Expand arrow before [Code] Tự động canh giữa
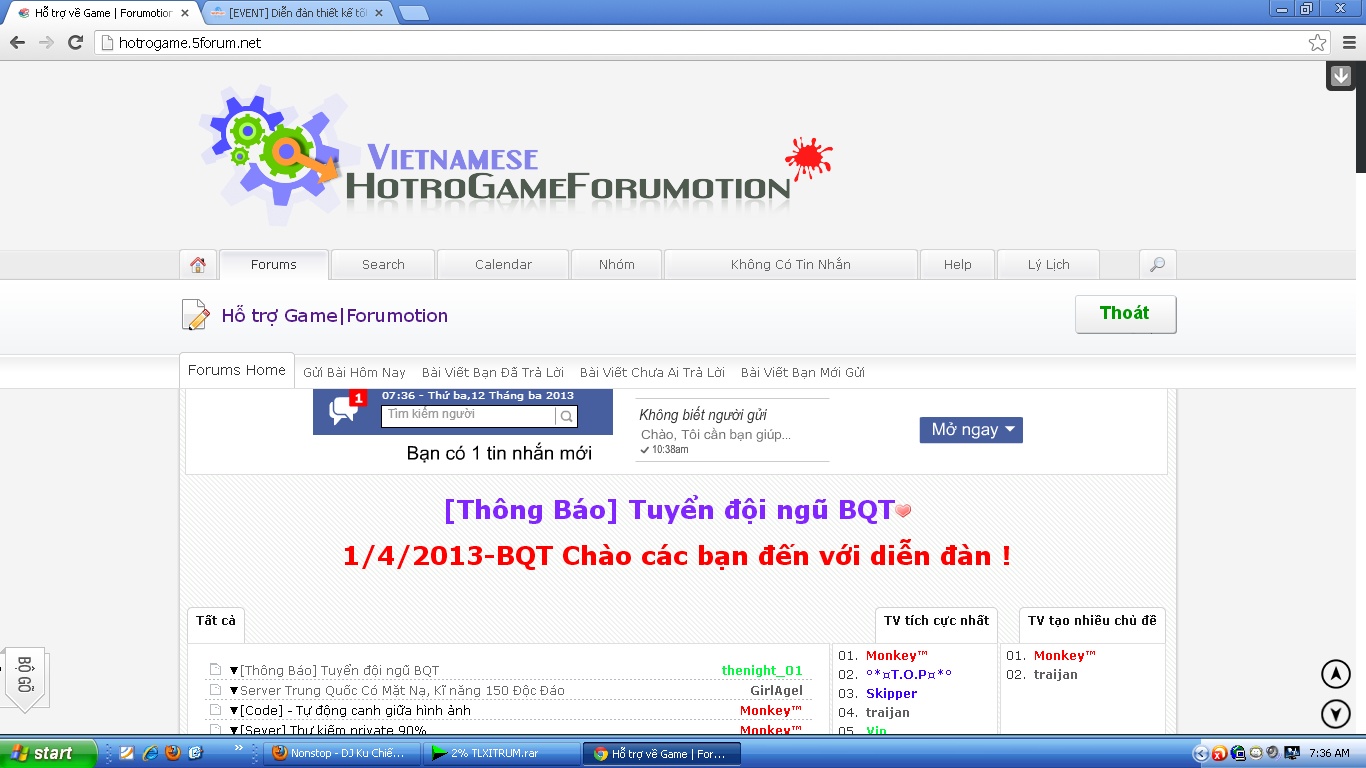The width and height of the screenshot is (1366, 768). click(234, 710)
